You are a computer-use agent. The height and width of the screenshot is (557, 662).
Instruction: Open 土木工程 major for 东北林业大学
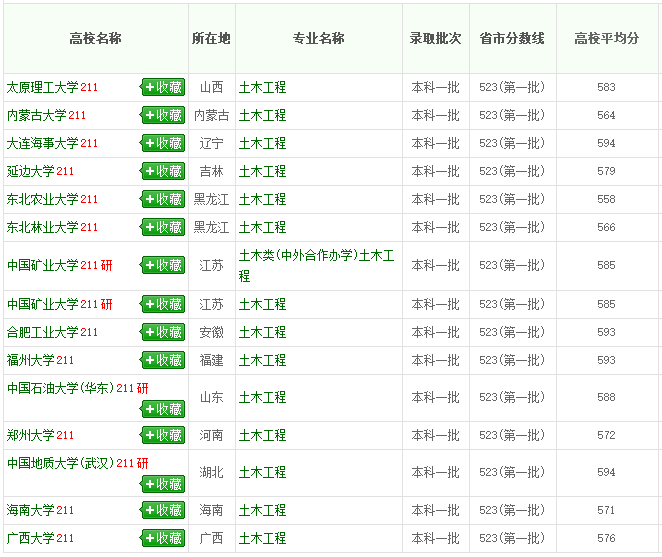[262, 227]
